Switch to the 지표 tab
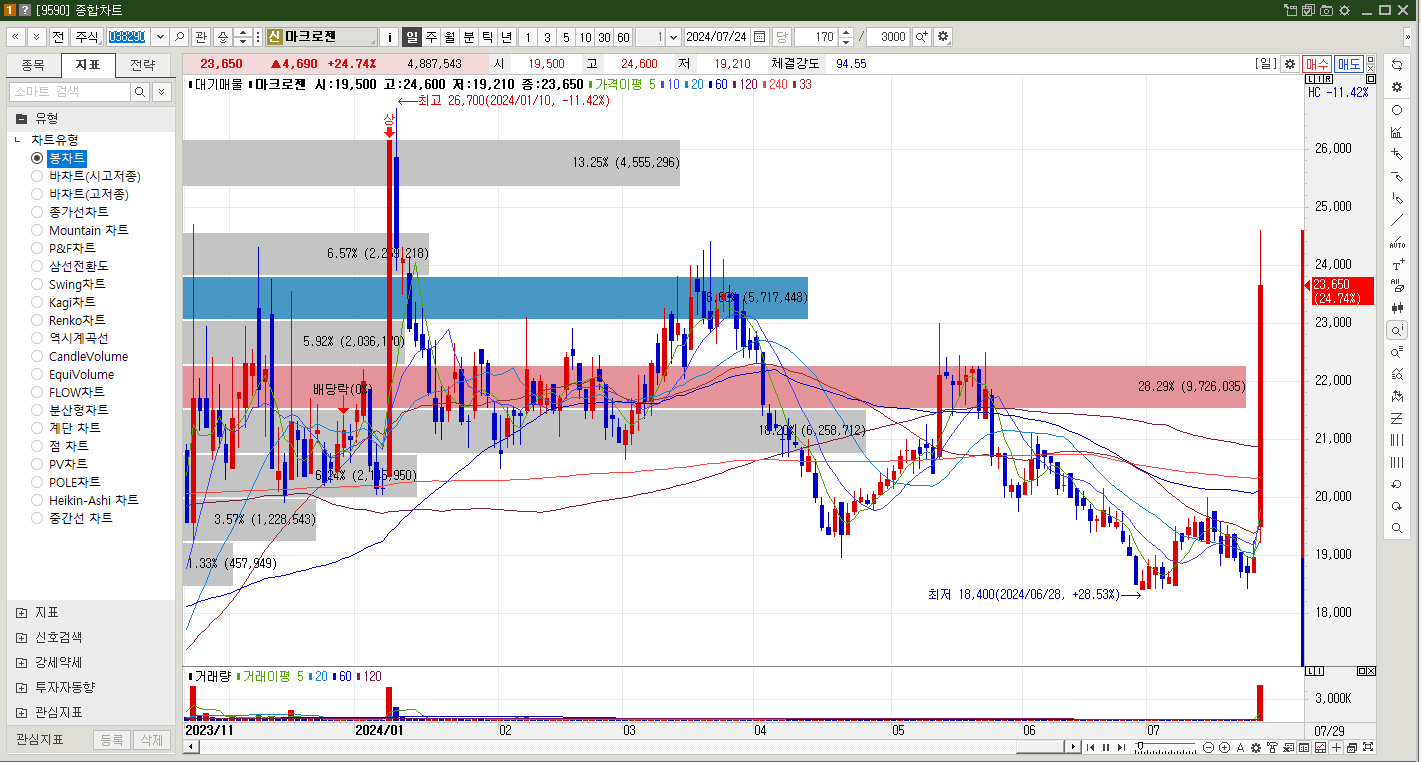This screenshot has height=762, width=1421. pos(88,66)
